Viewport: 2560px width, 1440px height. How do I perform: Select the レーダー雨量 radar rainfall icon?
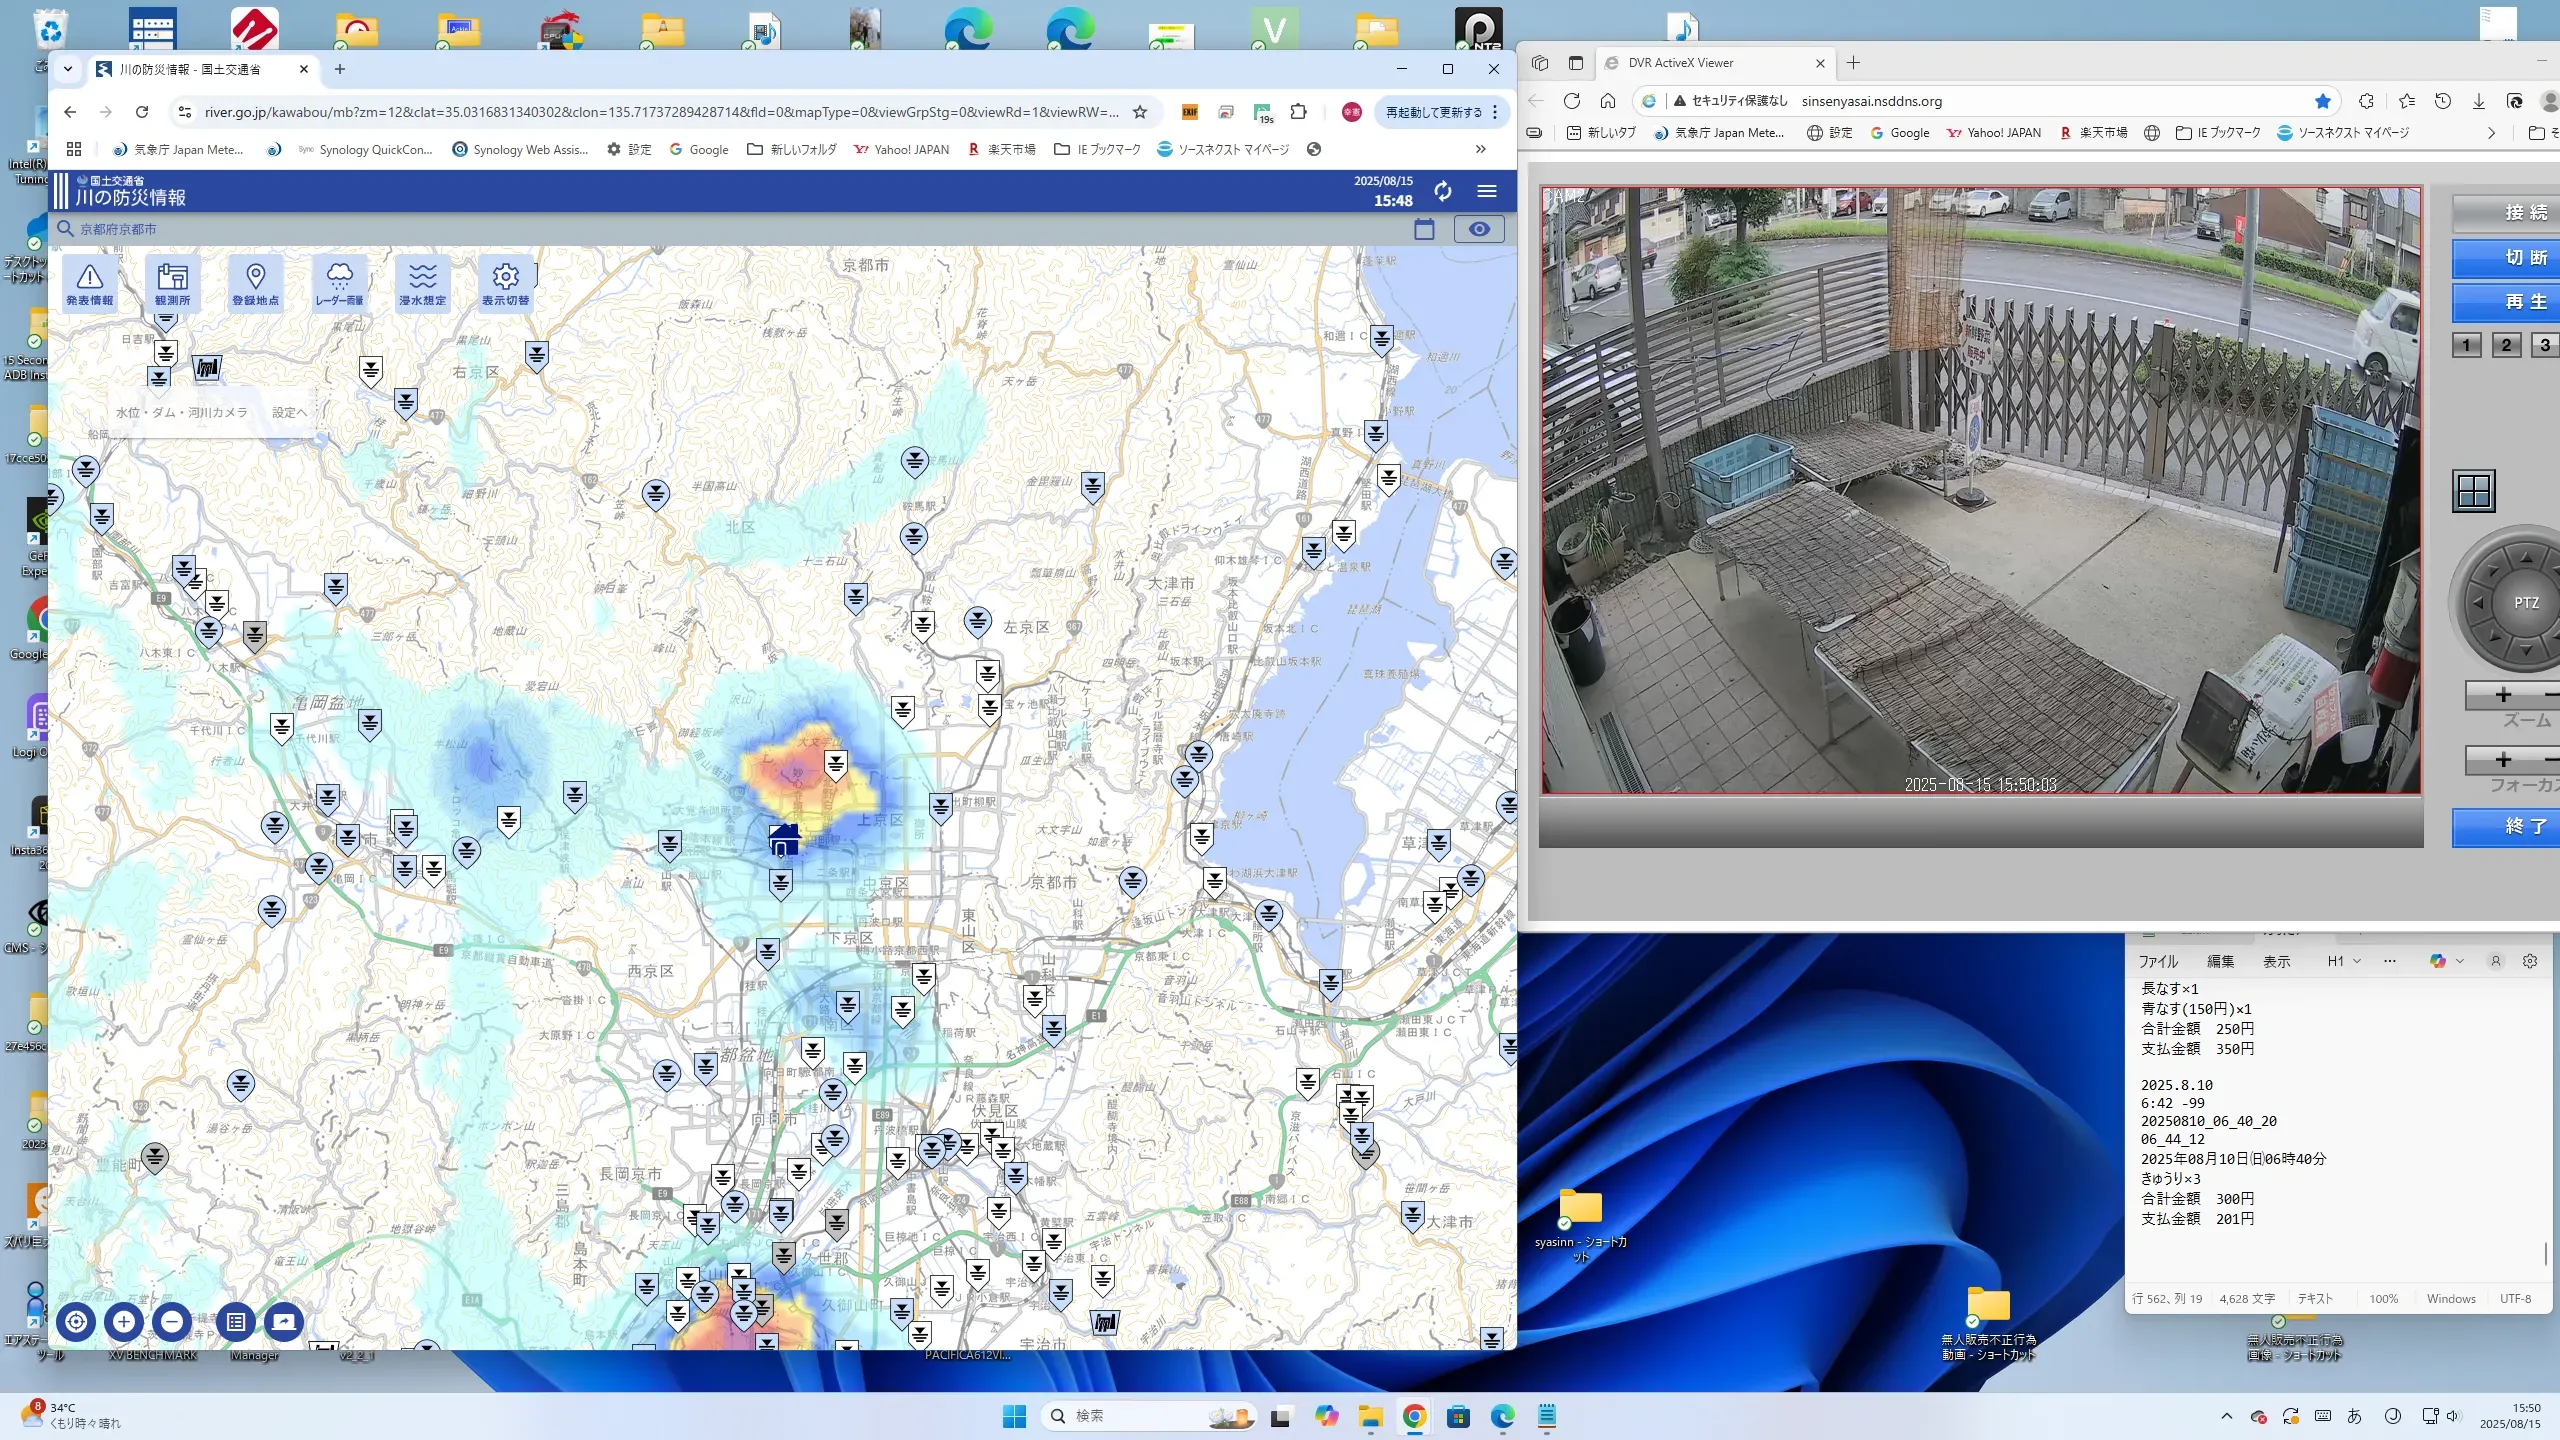339,283
